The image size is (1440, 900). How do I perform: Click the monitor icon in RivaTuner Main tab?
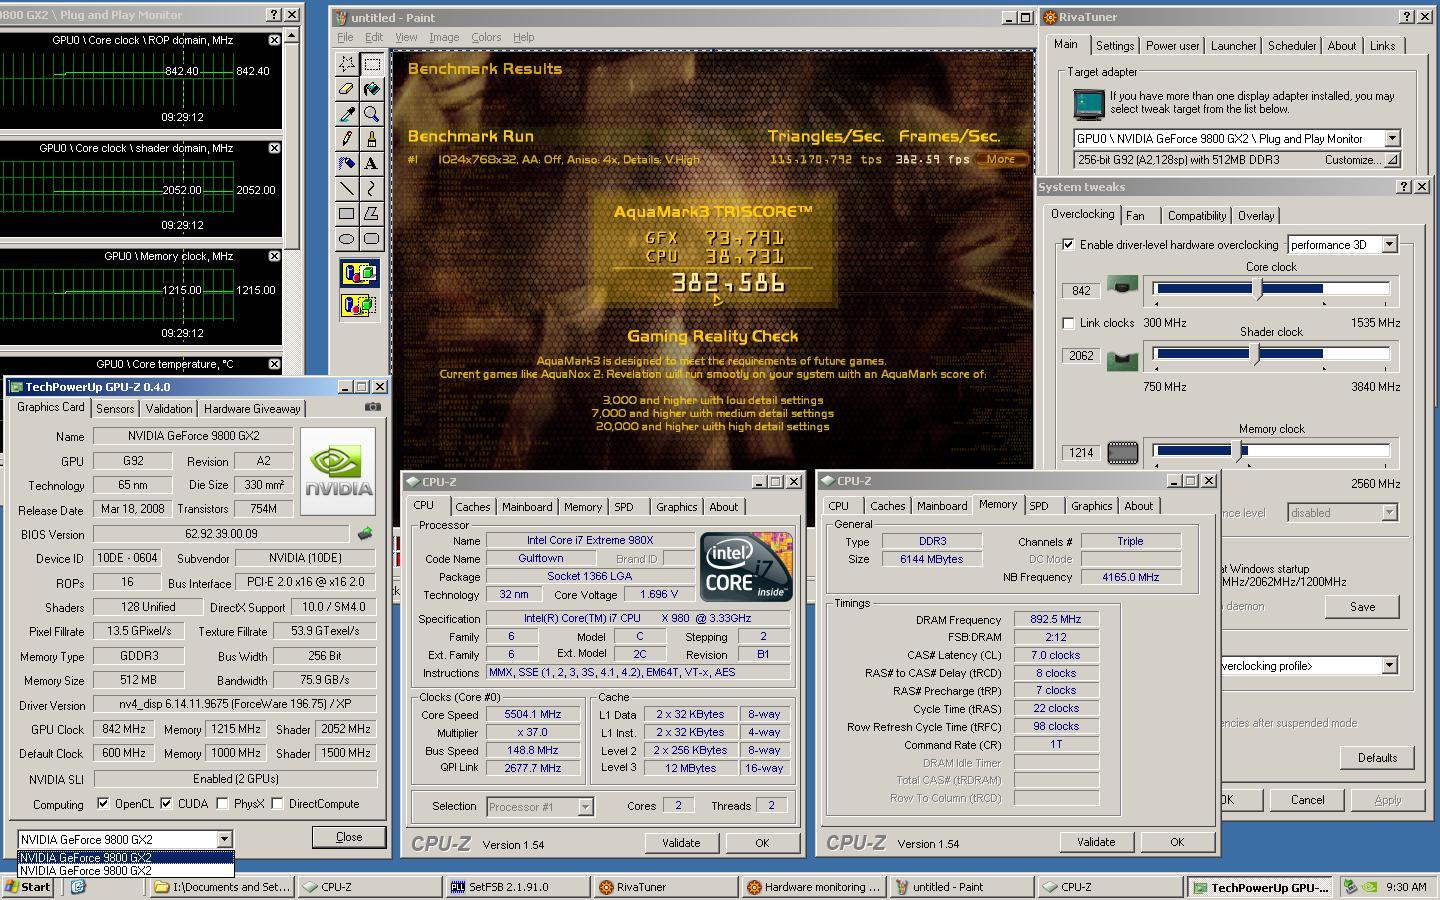[x=1088, y=103]
